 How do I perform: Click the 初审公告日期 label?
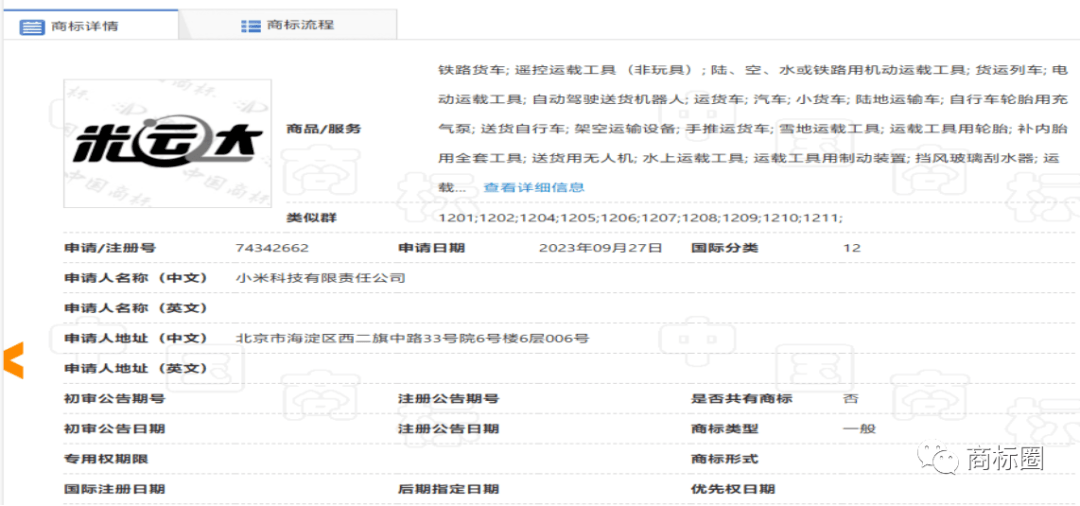tap(114, 429)
